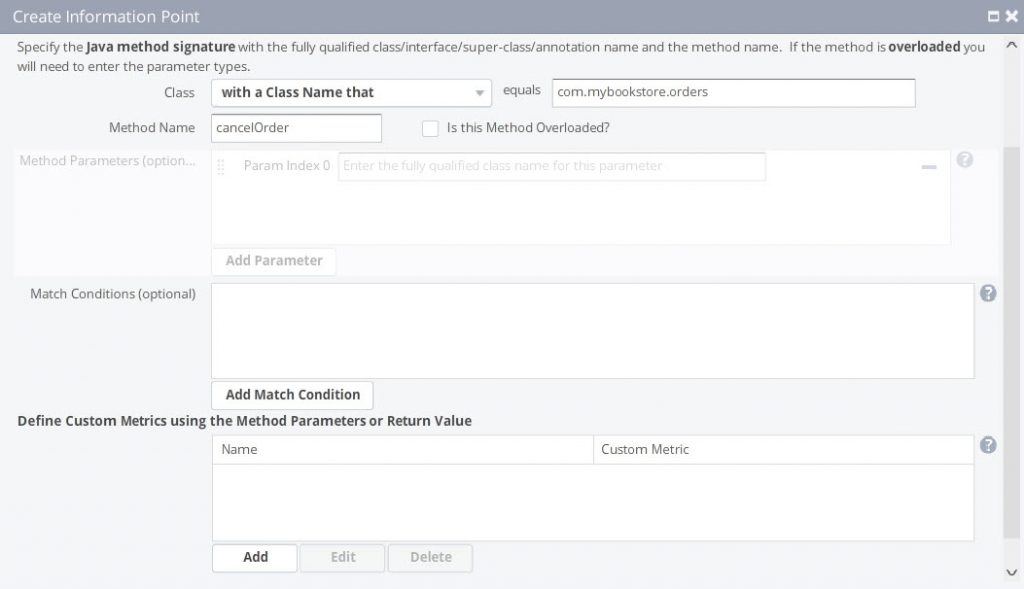The image size is (1024, 589).
Task: Click the drag handle beside Param Index 0
Action: [x=222, y=166]
